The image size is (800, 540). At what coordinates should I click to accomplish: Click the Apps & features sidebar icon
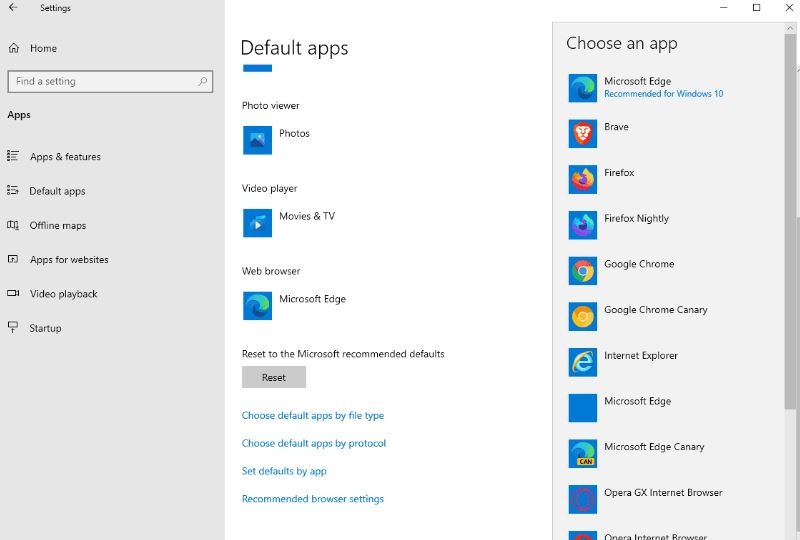click(13, 156)
